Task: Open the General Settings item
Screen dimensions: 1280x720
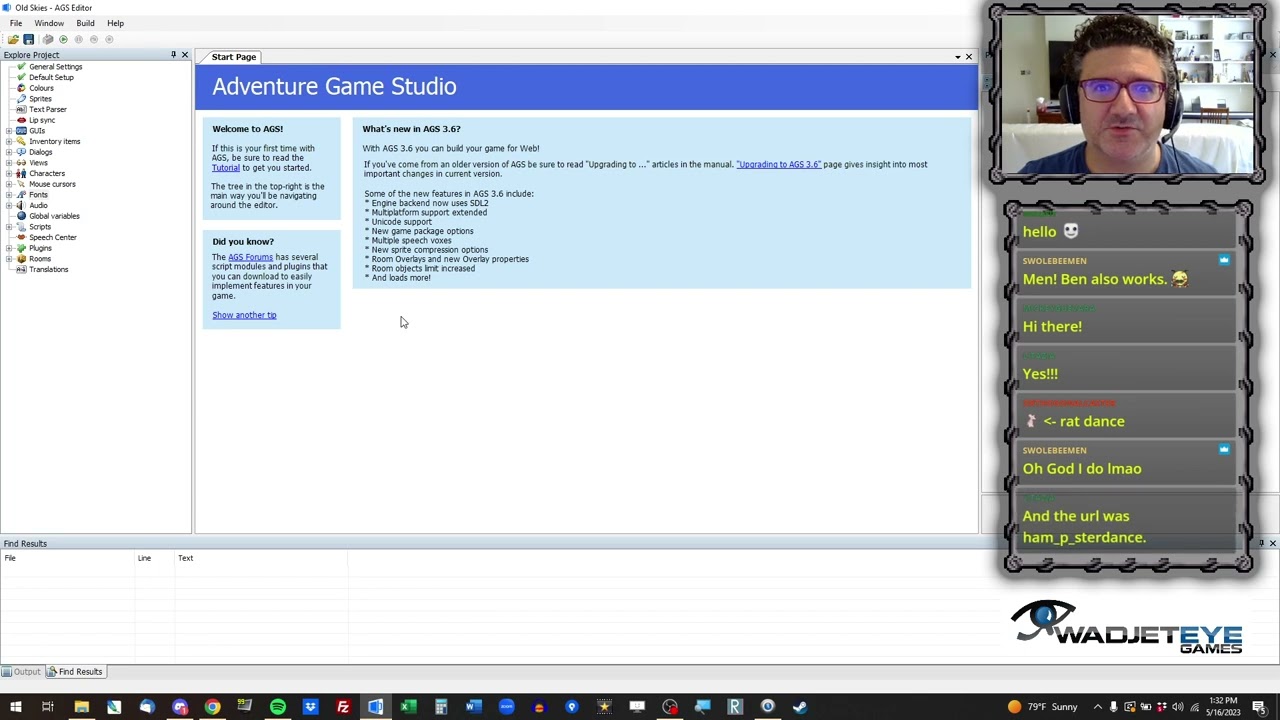Action: point(55,67)
